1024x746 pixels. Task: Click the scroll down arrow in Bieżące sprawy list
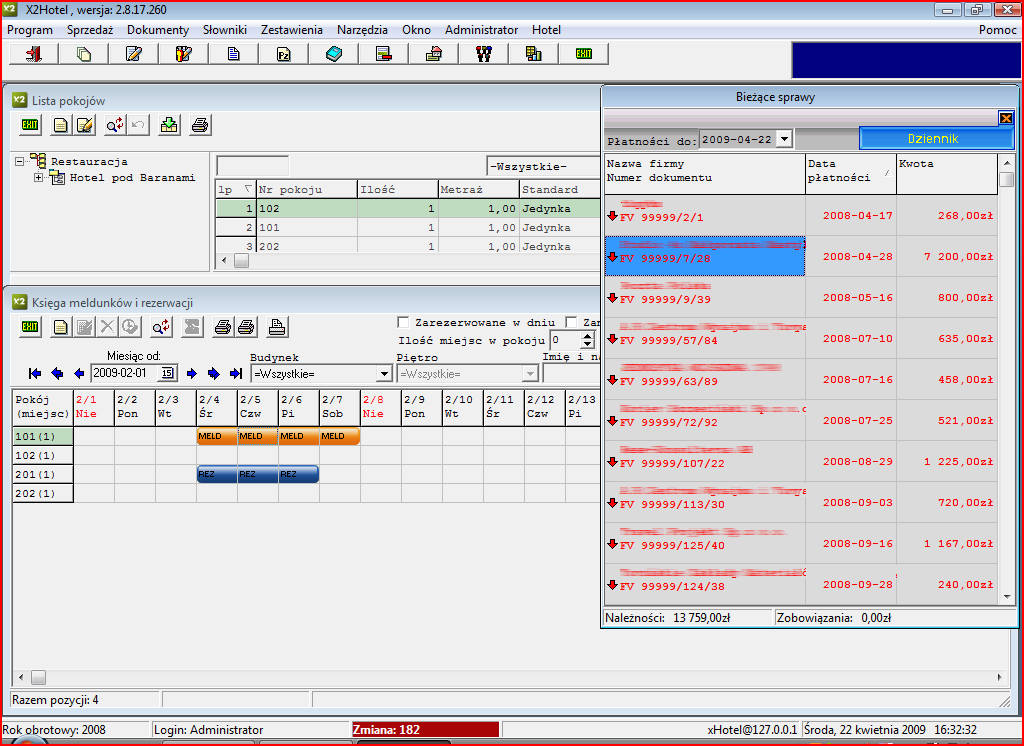pyautogui.click(x=1007, y=597)
